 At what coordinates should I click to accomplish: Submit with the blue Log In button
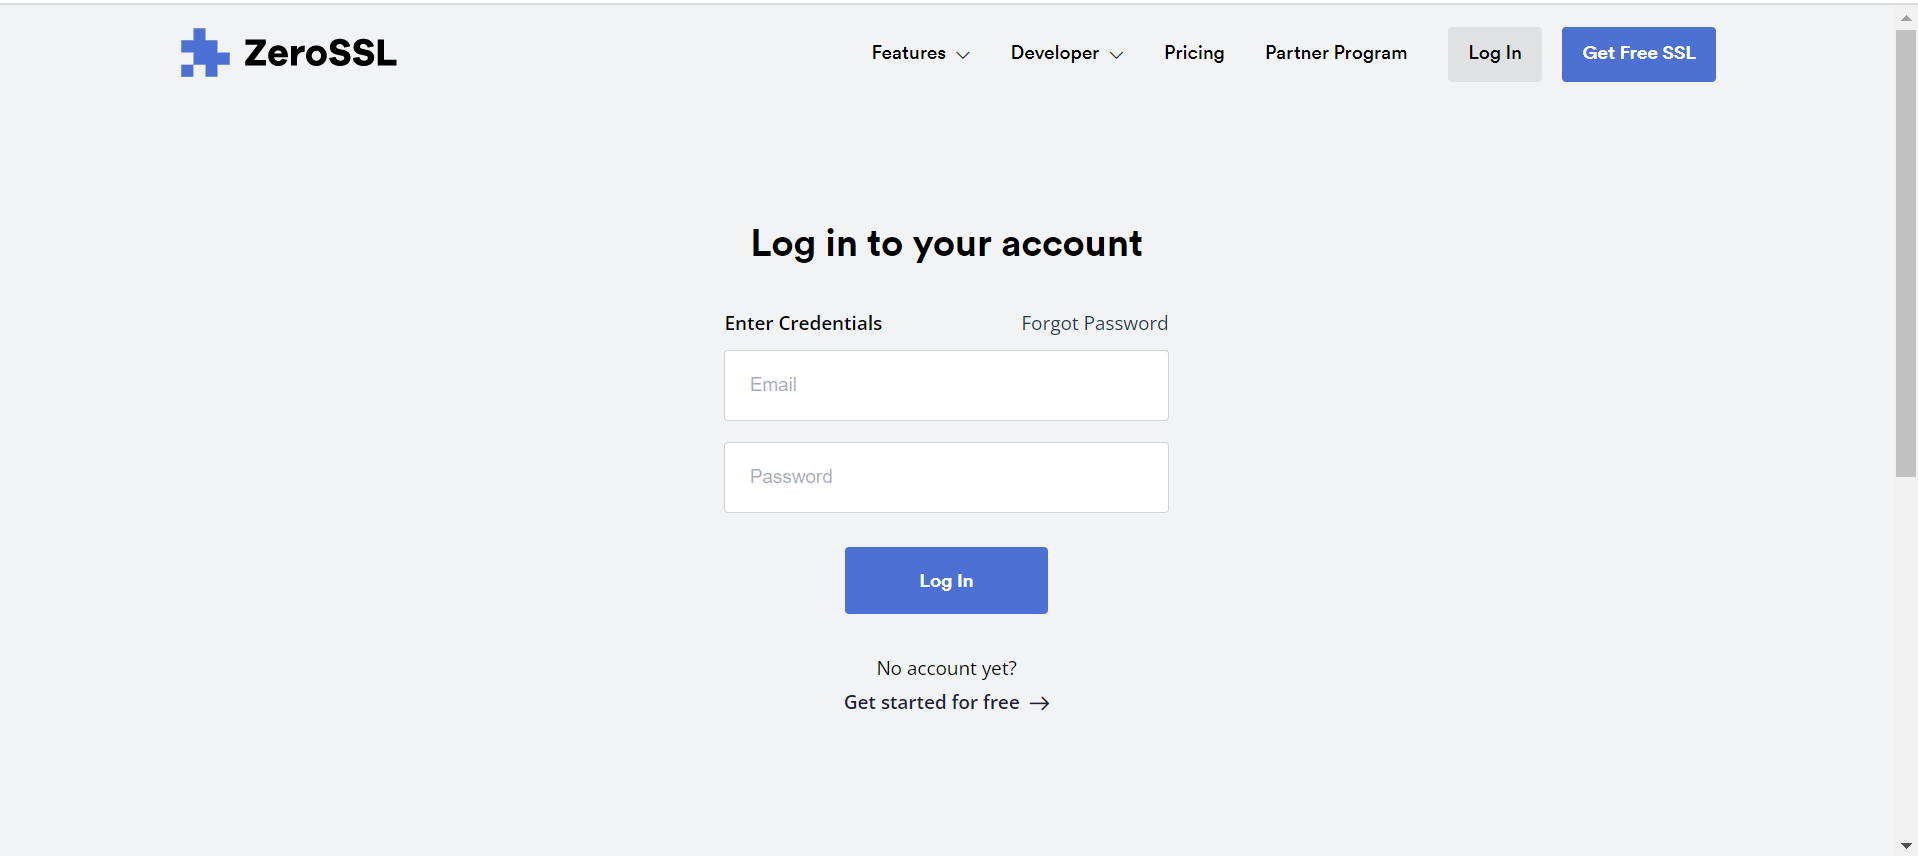click(946, 580)
